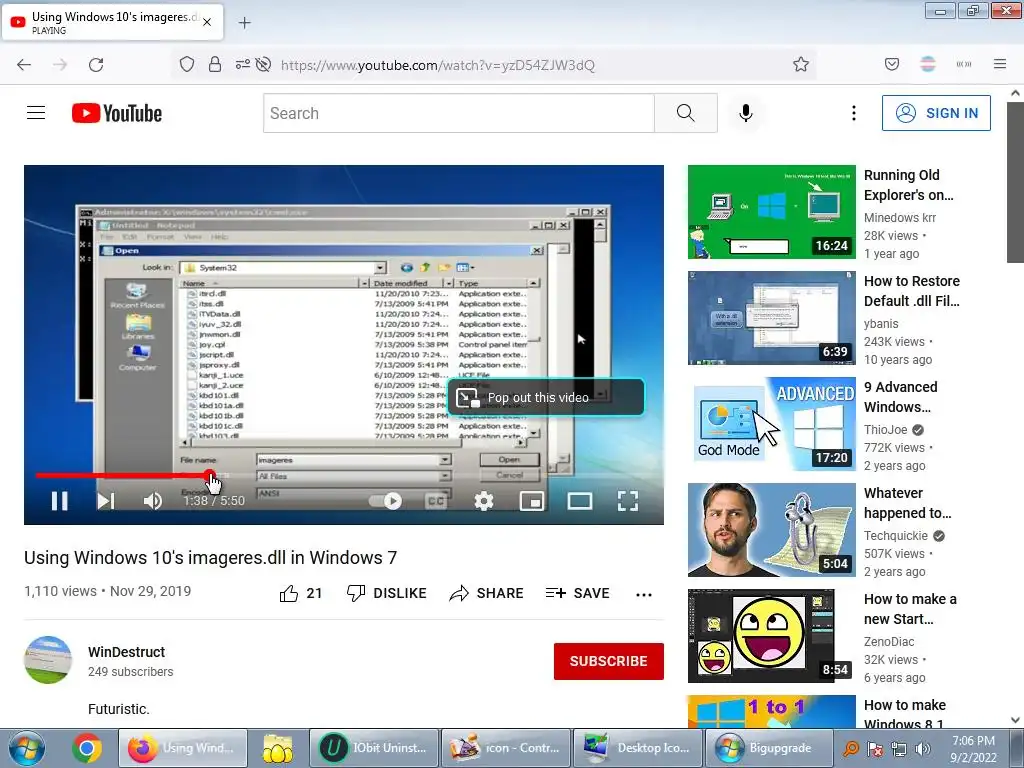Viewport: 1024px width, 768px height.
Task: View site security lock info
Action: [x=214, y=64]
